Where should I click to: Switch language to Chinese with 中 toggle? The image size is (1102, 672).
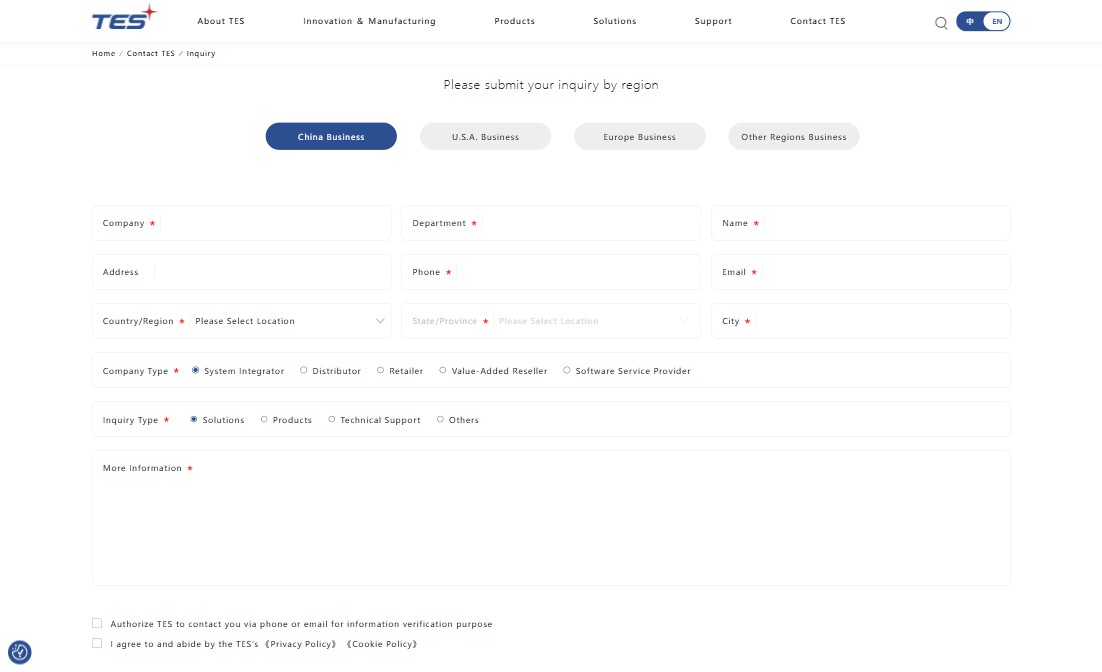970,21
